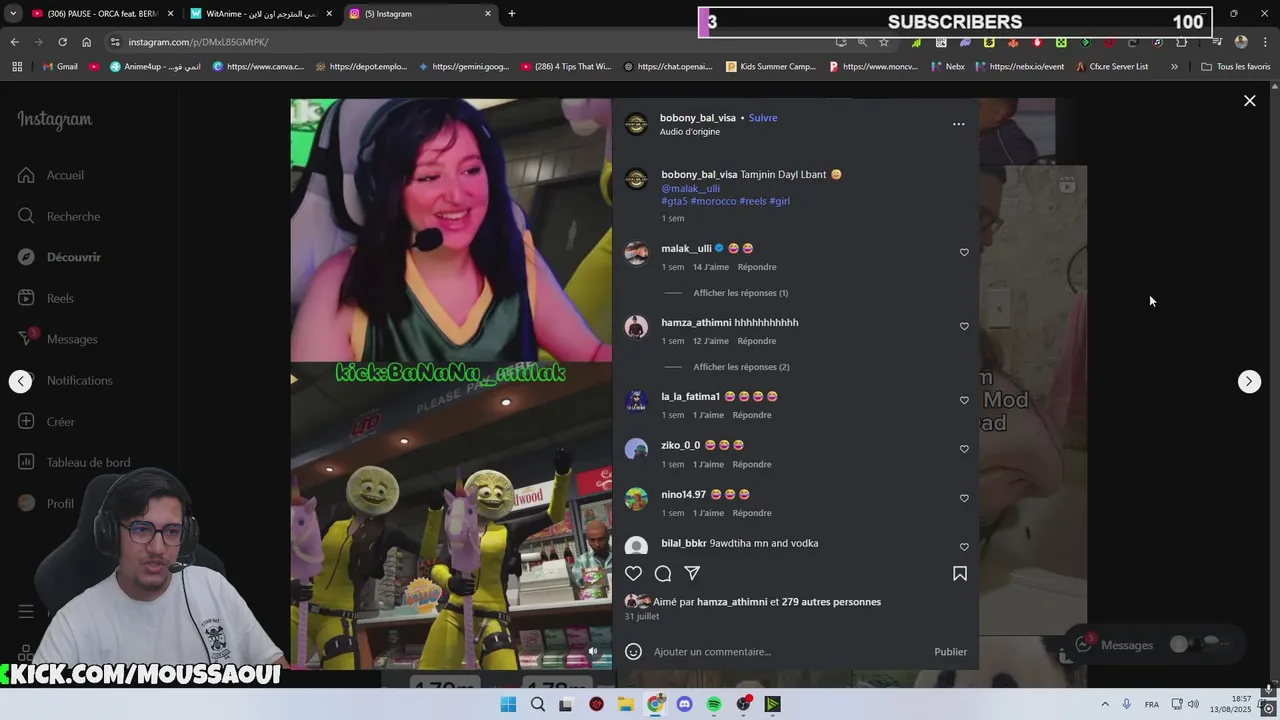
Task: Open the @malak__ulli mention in caption
Action: pyautogui.click(x=690, y=188)
